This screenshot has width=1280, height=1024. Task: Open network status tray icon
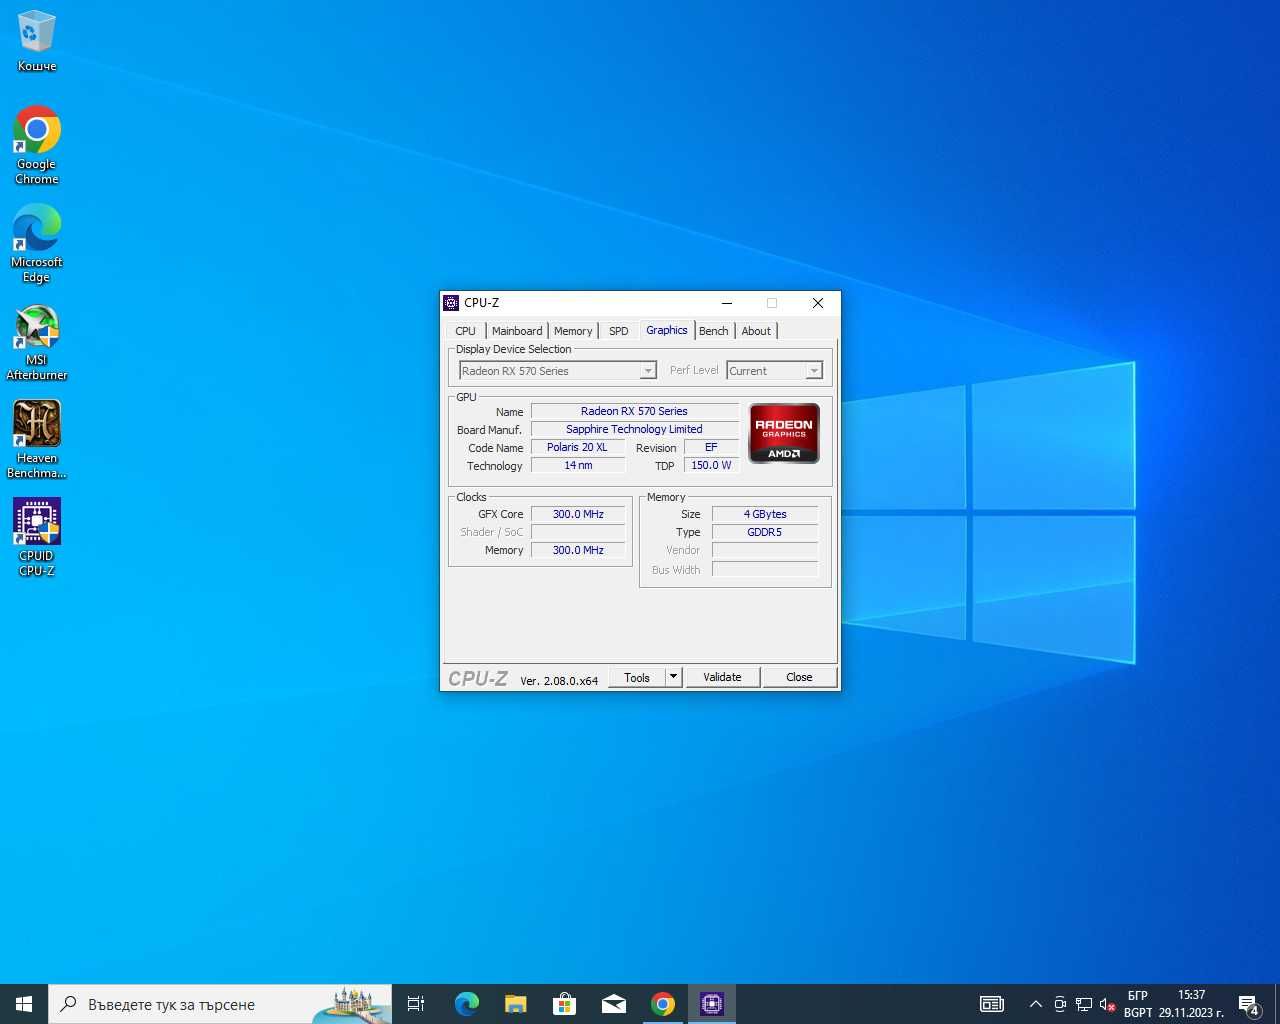tap(1084, 1004)
